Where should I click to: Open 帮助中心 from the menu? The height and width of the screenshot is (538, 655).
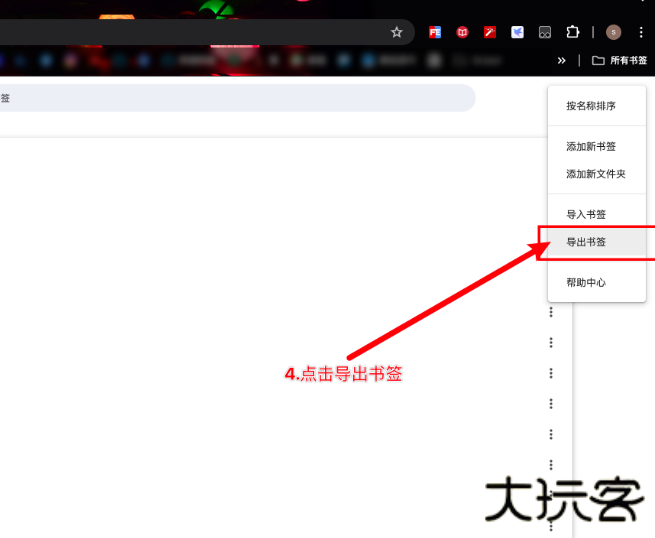(x=586, y=282)
